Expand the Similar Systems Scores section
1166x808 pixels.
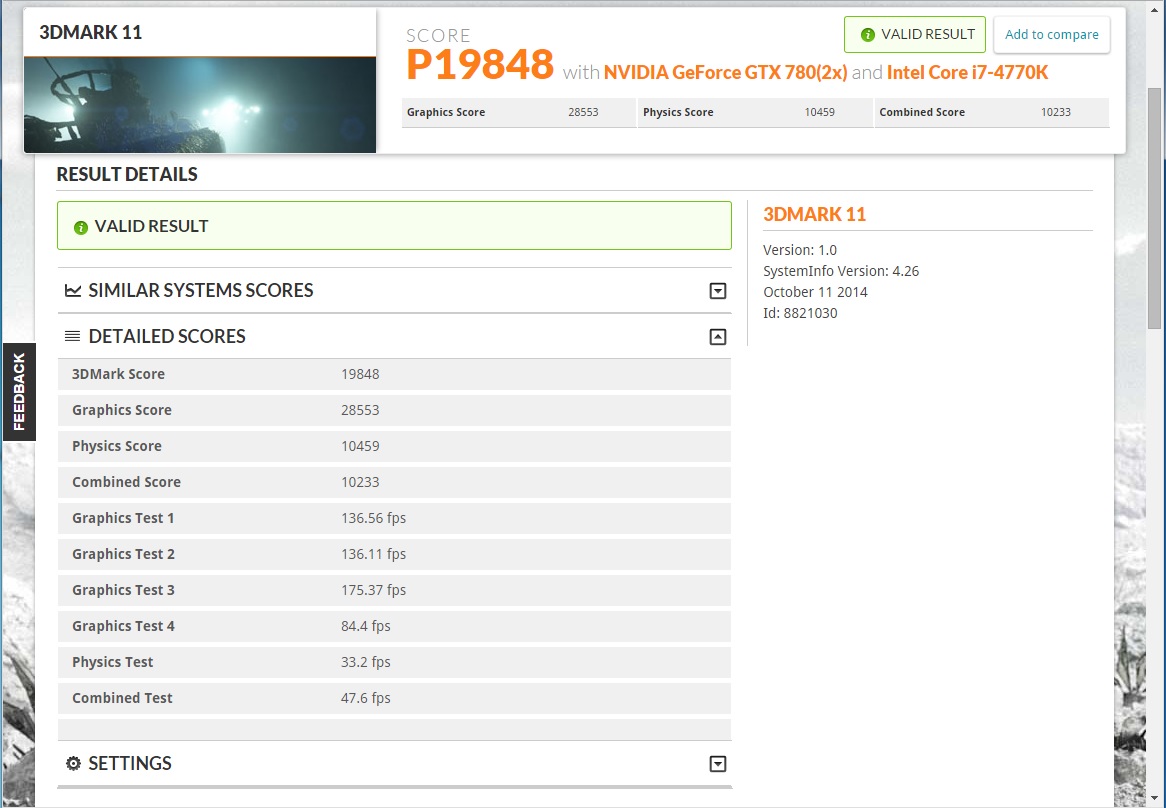coord(718,291)
